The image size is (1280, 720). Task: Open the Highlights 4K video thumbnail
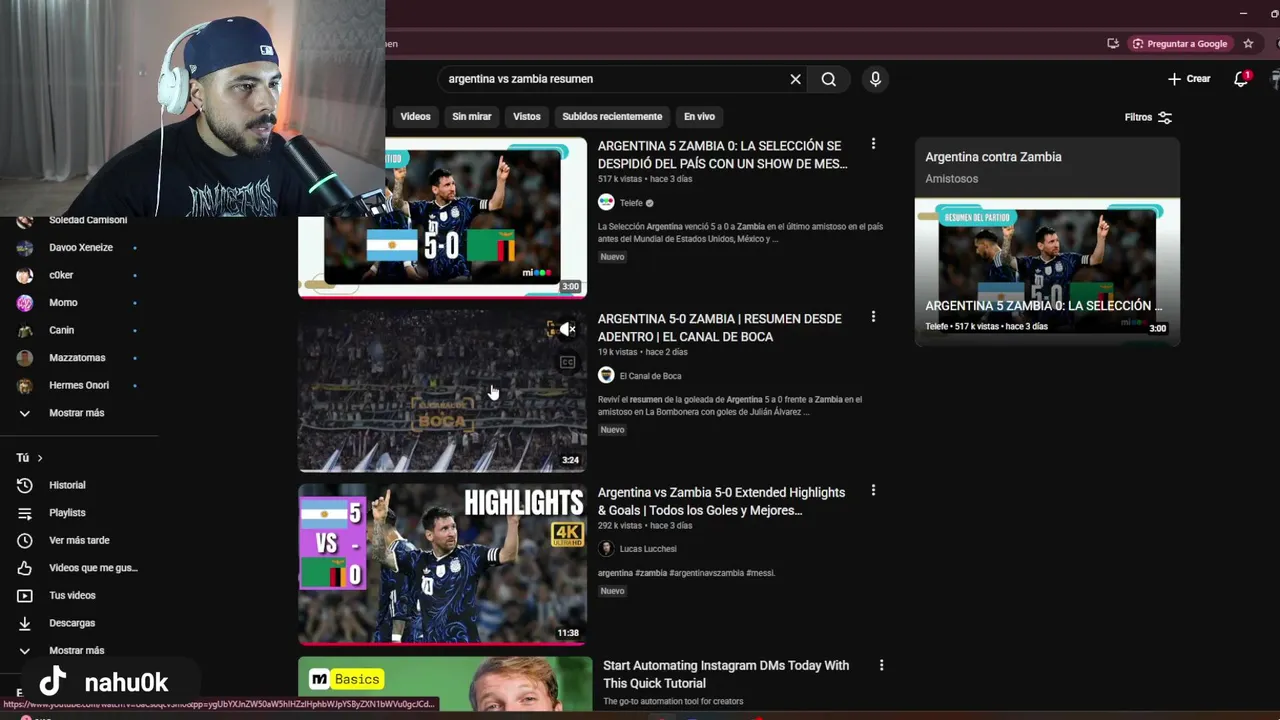(x=442, y=564)
